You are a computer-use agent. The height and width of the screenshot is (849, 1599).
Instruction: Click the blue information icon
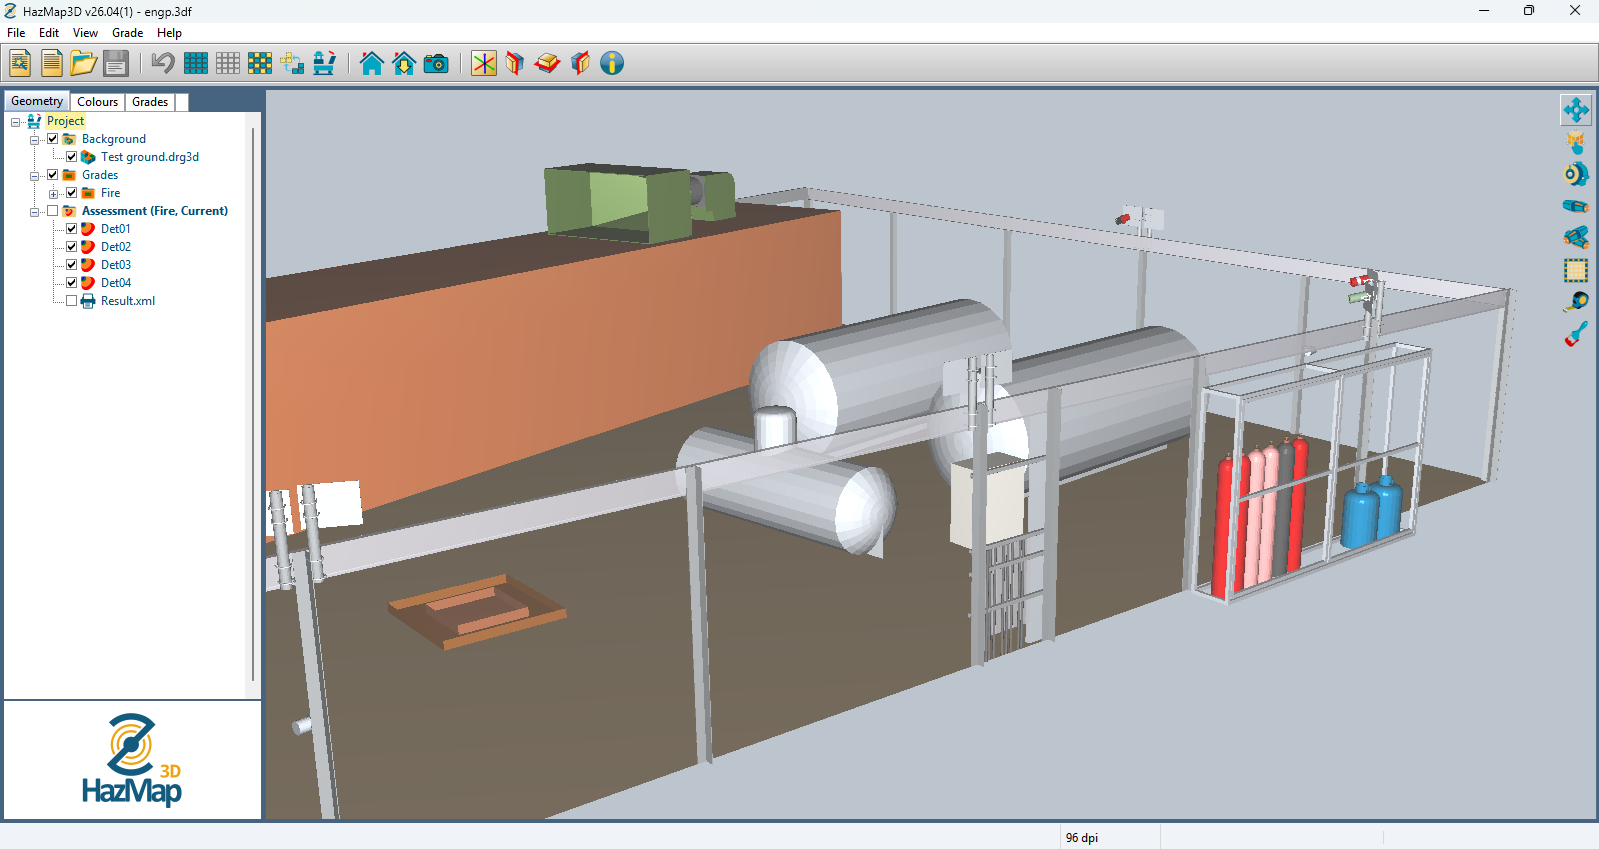(612, 63)
